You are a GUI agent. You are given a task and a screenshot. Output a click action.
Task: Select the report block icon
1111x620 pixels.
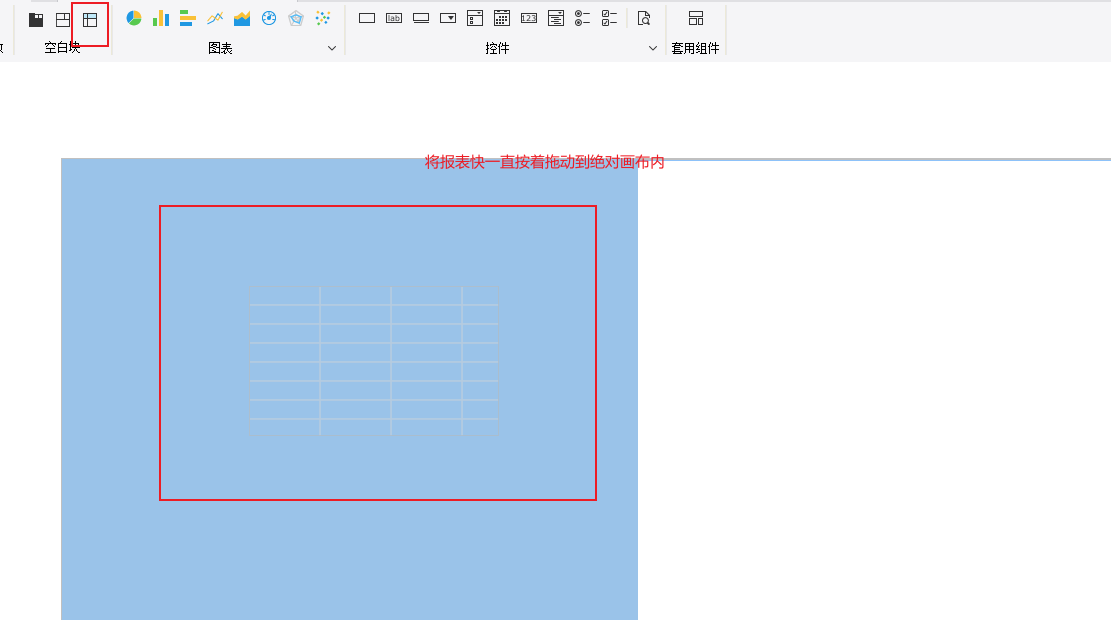coord(90,19)
